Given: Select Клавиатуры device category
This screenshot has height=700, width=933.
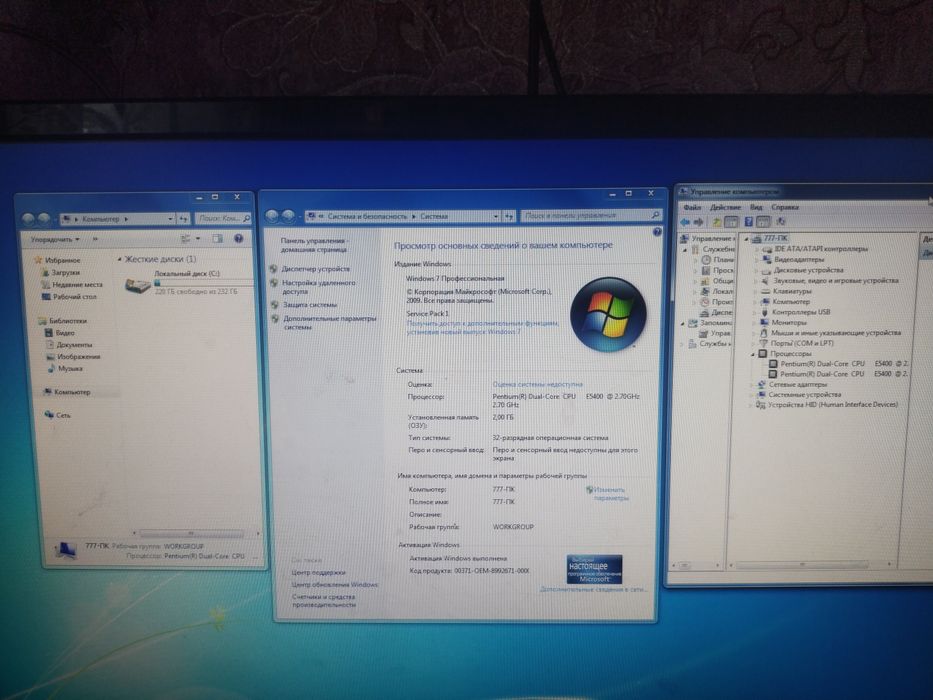Looking at the screenshot, I should click(786, 292).
